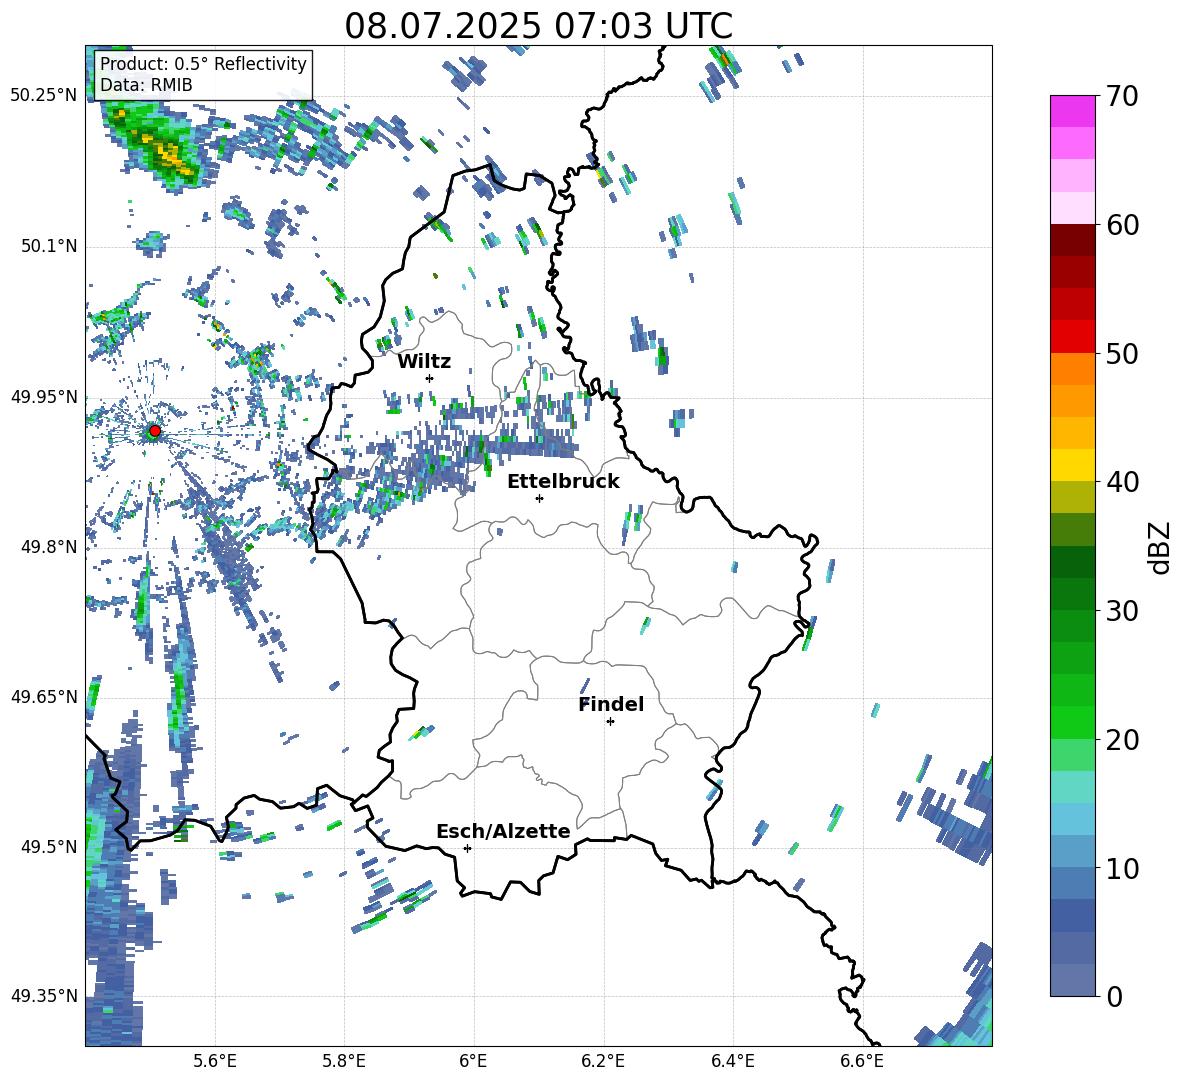The width and height of the screenshot is (1184, 1081).
Task: Click the 50.25°N latitude label
Action: pos(44,96)
